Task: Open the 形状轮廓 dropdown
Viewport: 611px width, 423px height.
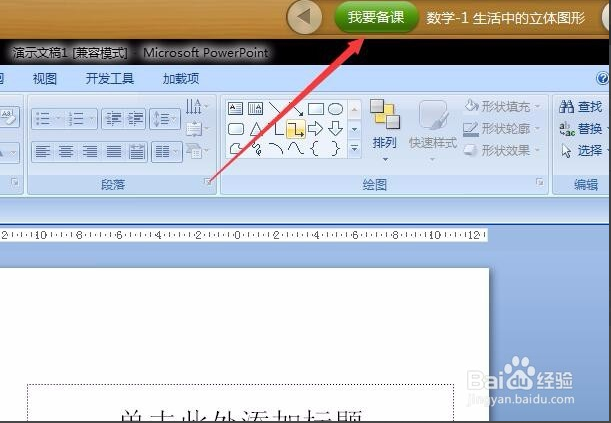Action: [503, 128]
